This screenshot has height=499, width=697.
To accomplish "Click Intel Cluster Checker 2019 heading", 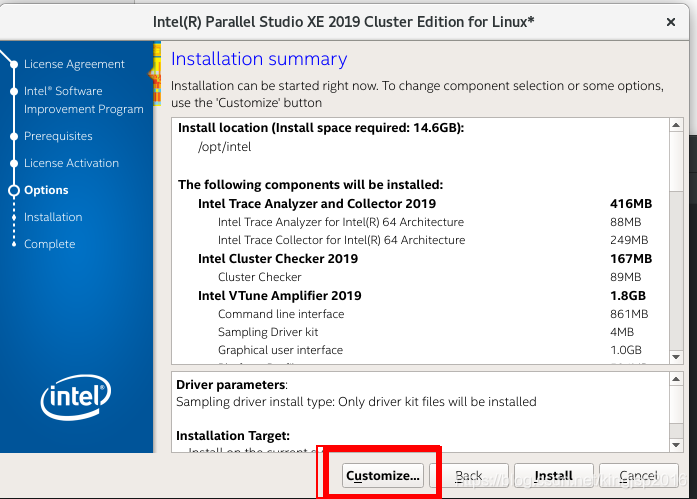I will (278, 259).
